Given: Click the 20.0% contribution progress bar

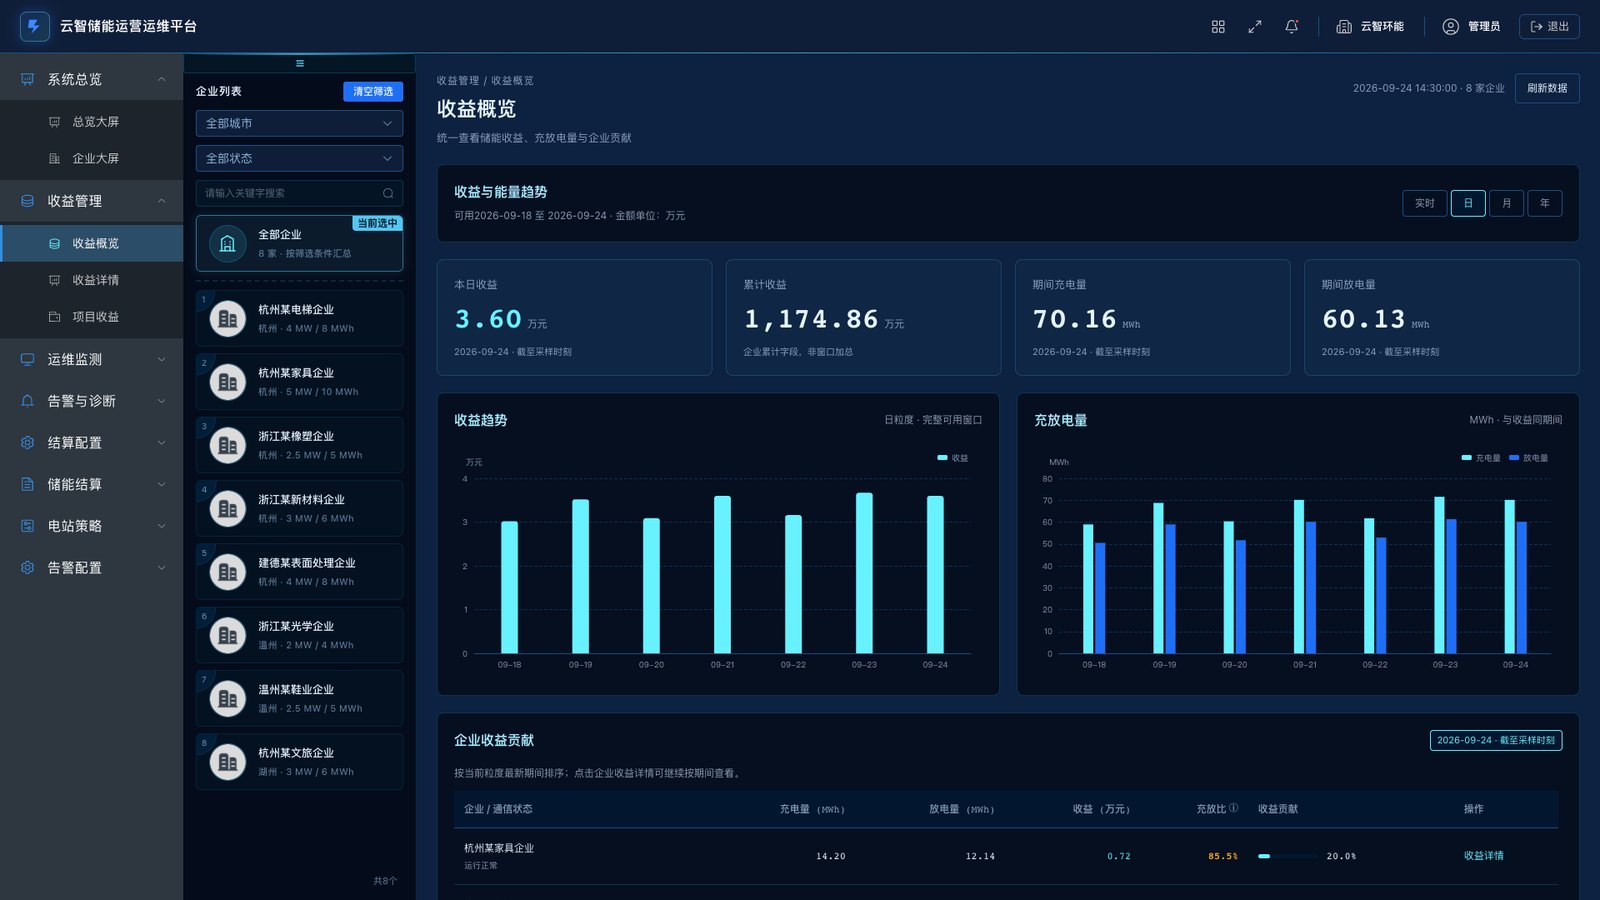Looking at the screenshot, I should click(x=1288, y=856).
